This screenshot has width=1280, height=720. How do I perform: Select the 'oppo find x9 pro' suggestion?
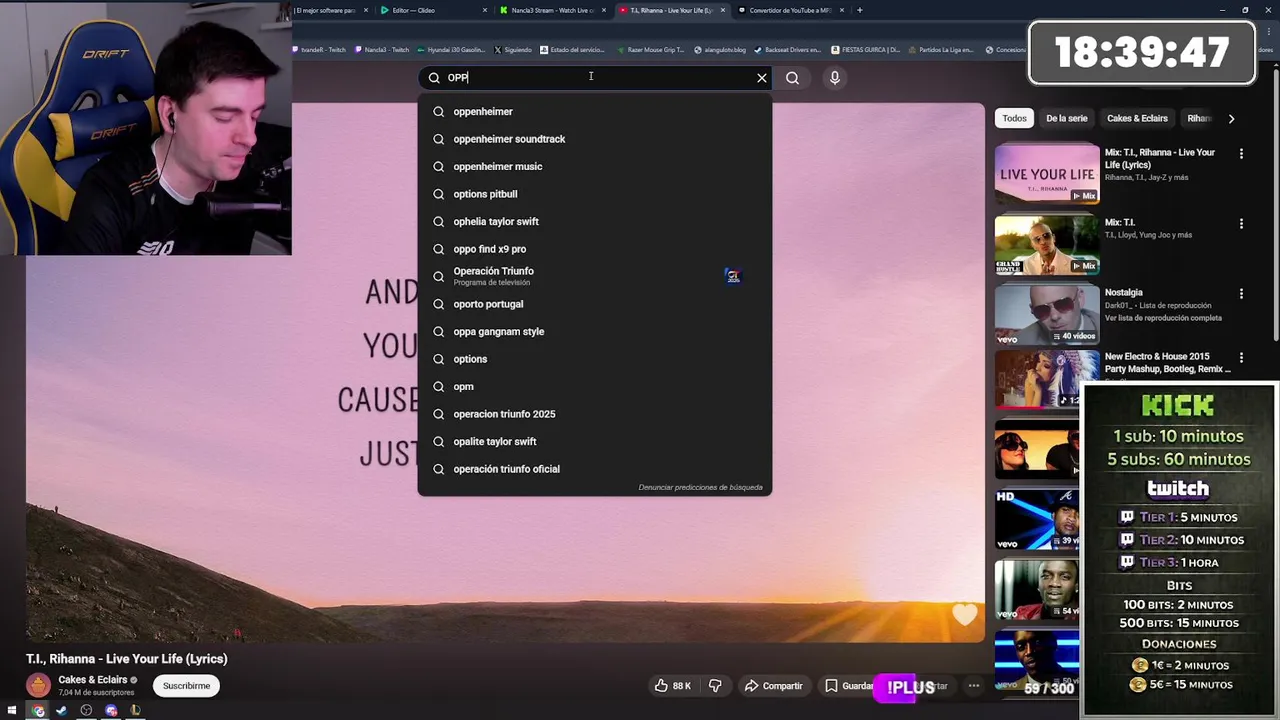(x=595, y=249)
